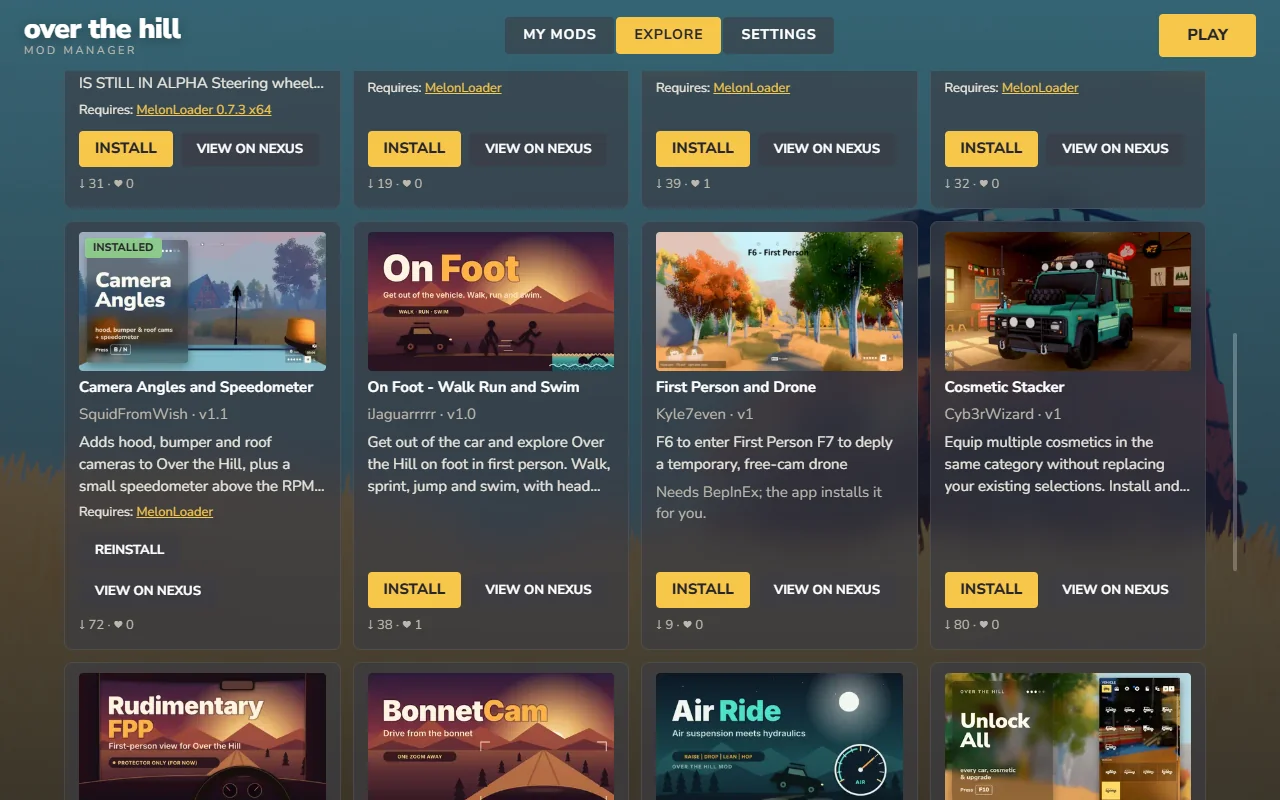View Cosmetic Stacker on Nexus
The width and height of the screenshot is (1280, 800).
point(1115,589)
